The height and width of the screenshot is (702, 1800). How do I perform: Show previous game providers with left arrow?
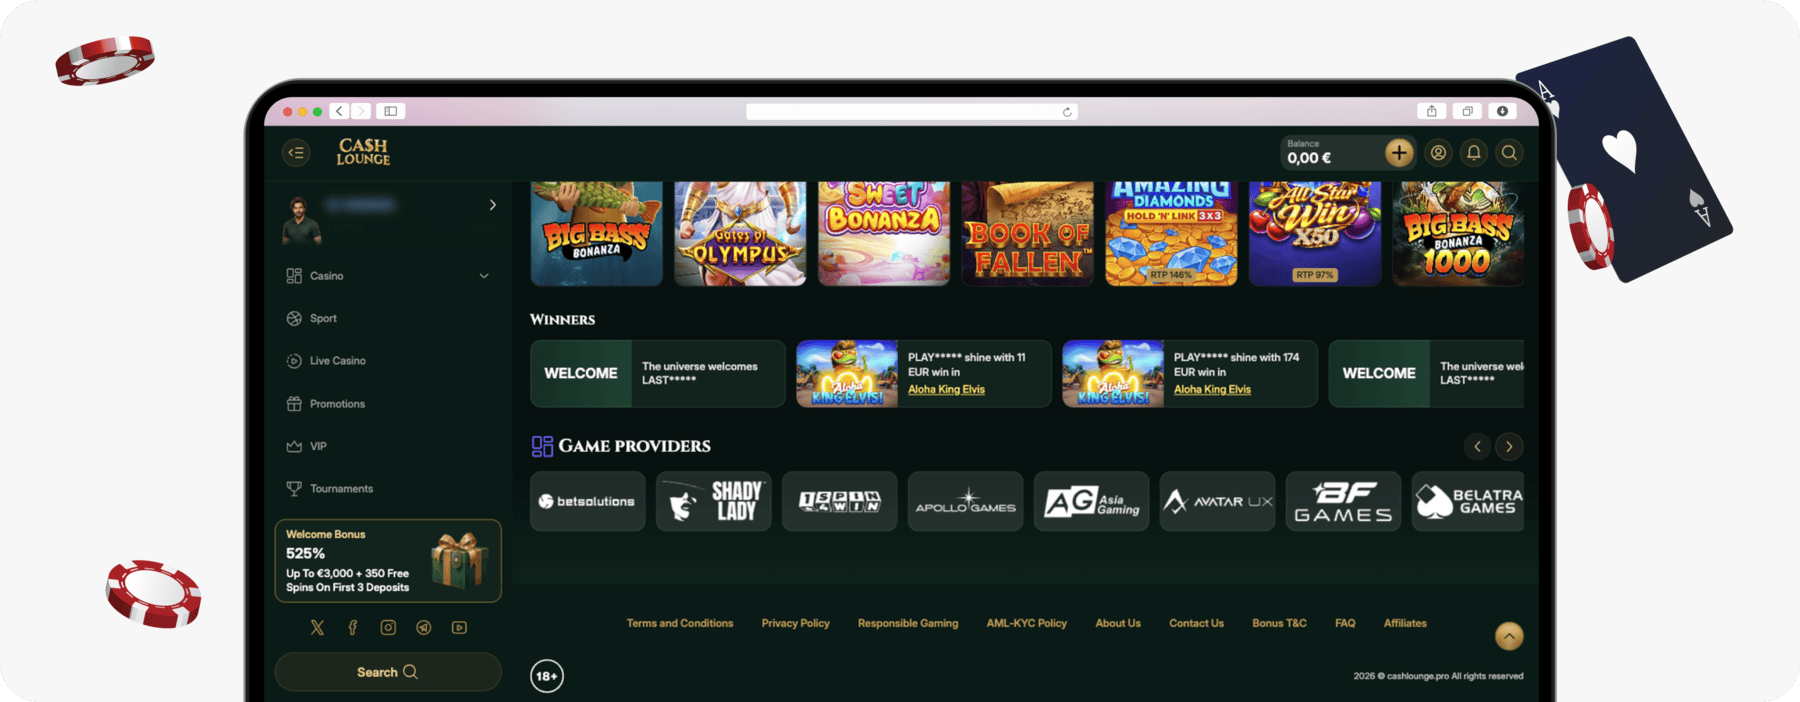coord(1477,447)
